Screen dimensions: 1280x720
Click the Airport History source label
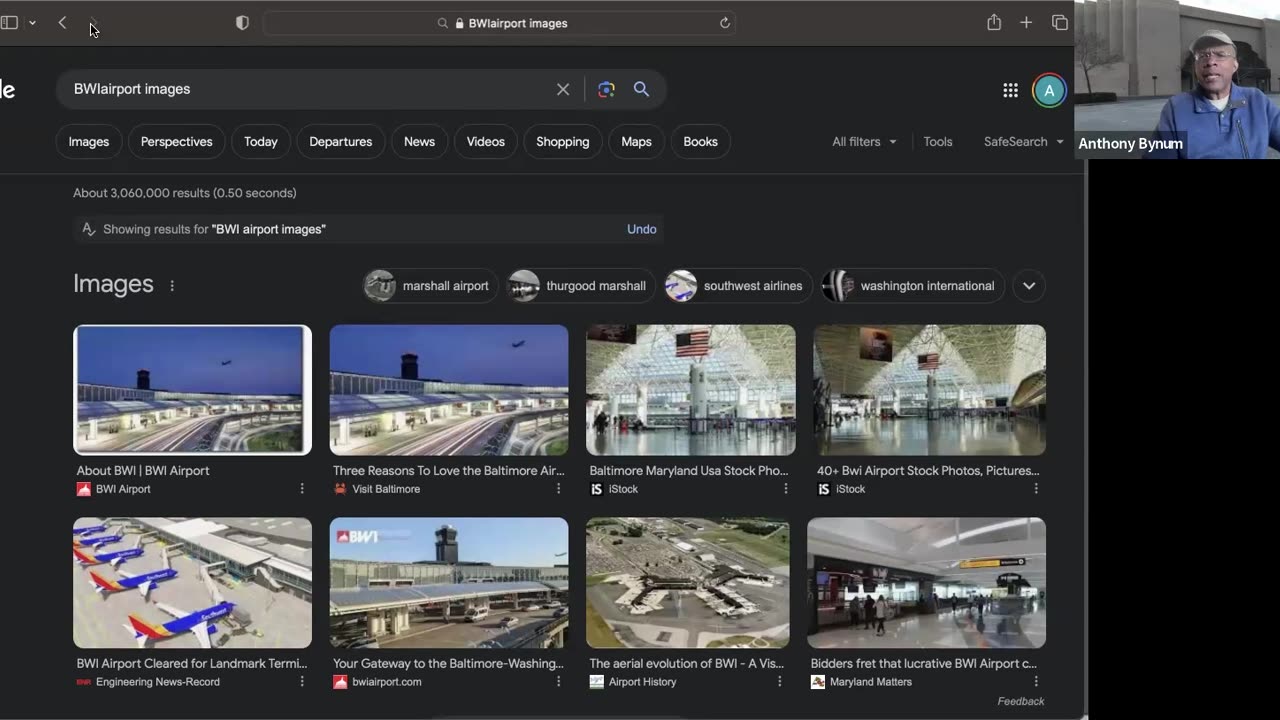tap(642, 682)
